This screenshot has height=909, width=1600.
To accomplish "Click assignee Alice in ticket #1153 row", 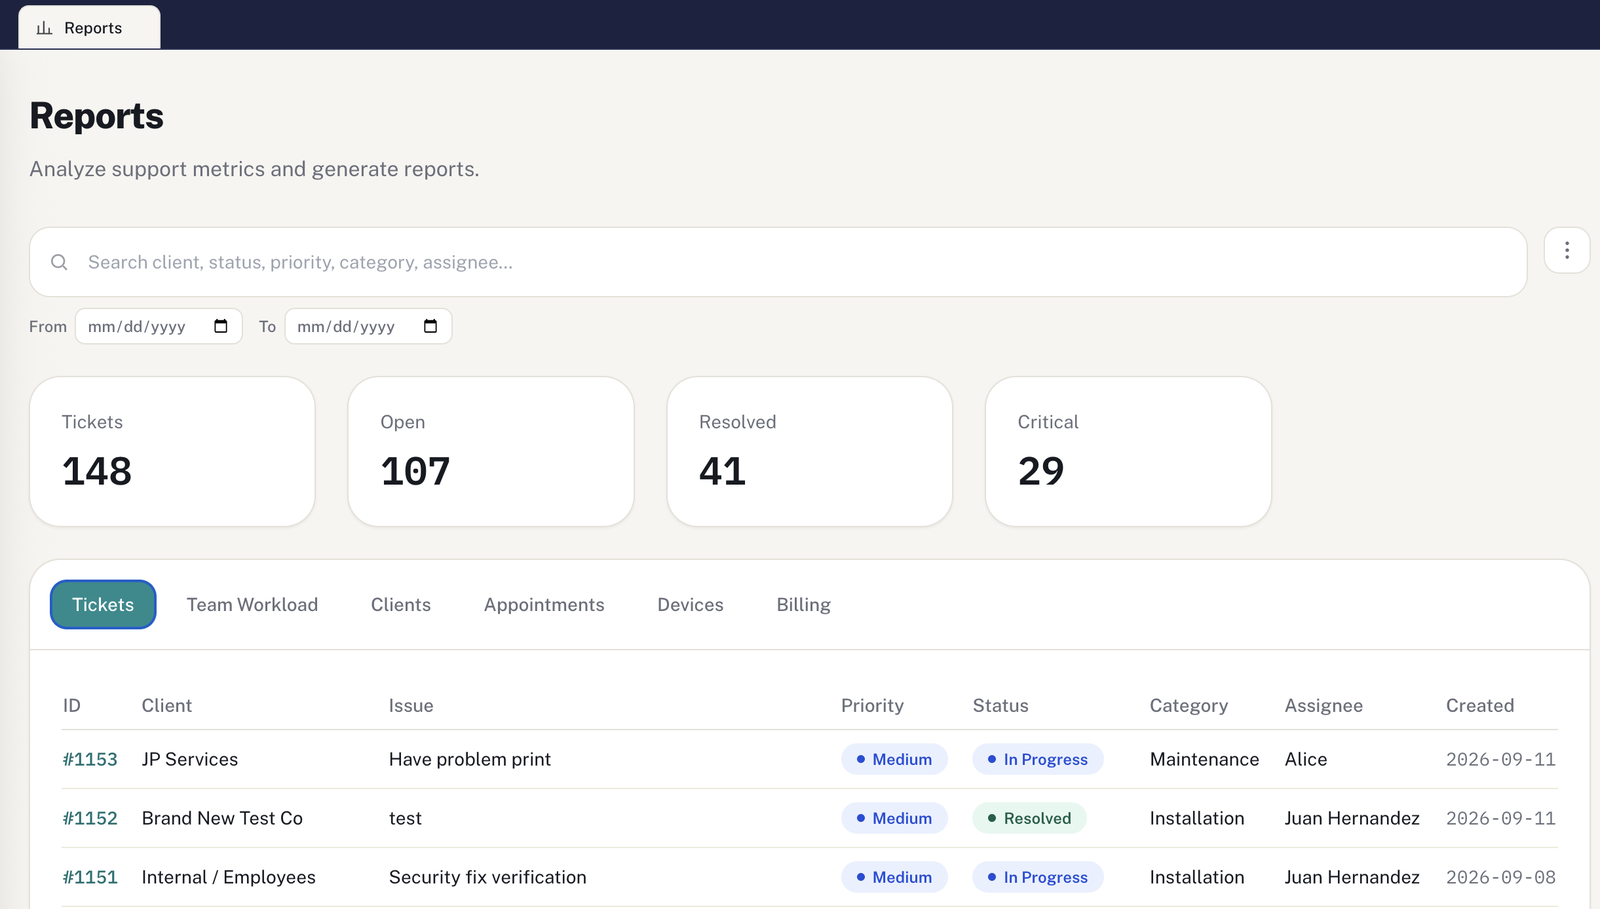I will (1305, 759).
